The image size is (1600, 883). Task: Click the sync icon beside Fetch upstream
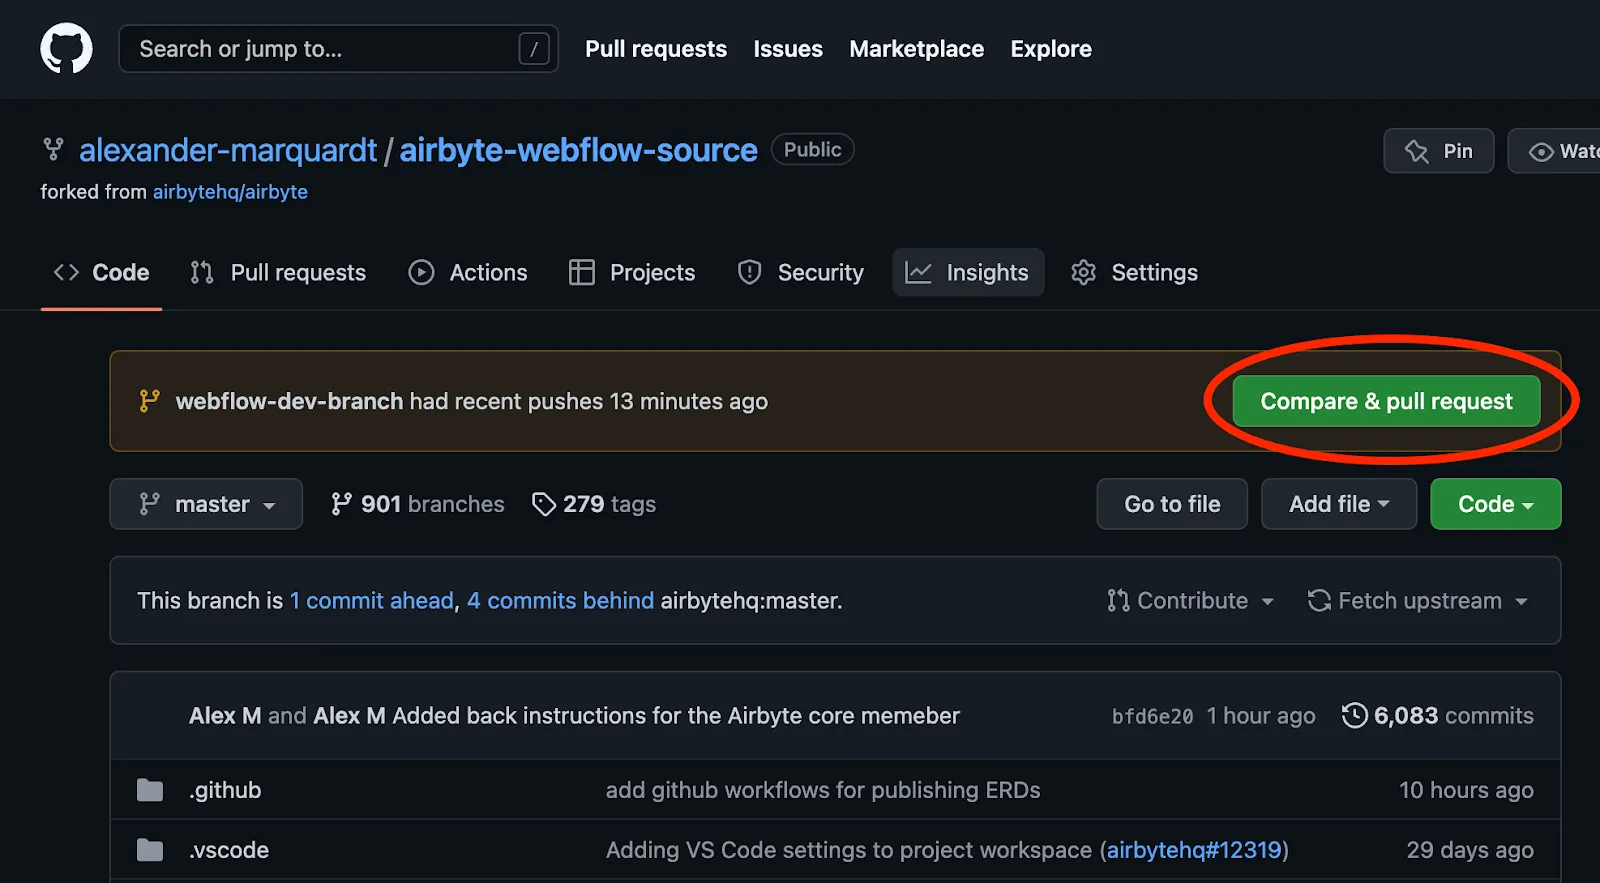(x=1319, y=600)
